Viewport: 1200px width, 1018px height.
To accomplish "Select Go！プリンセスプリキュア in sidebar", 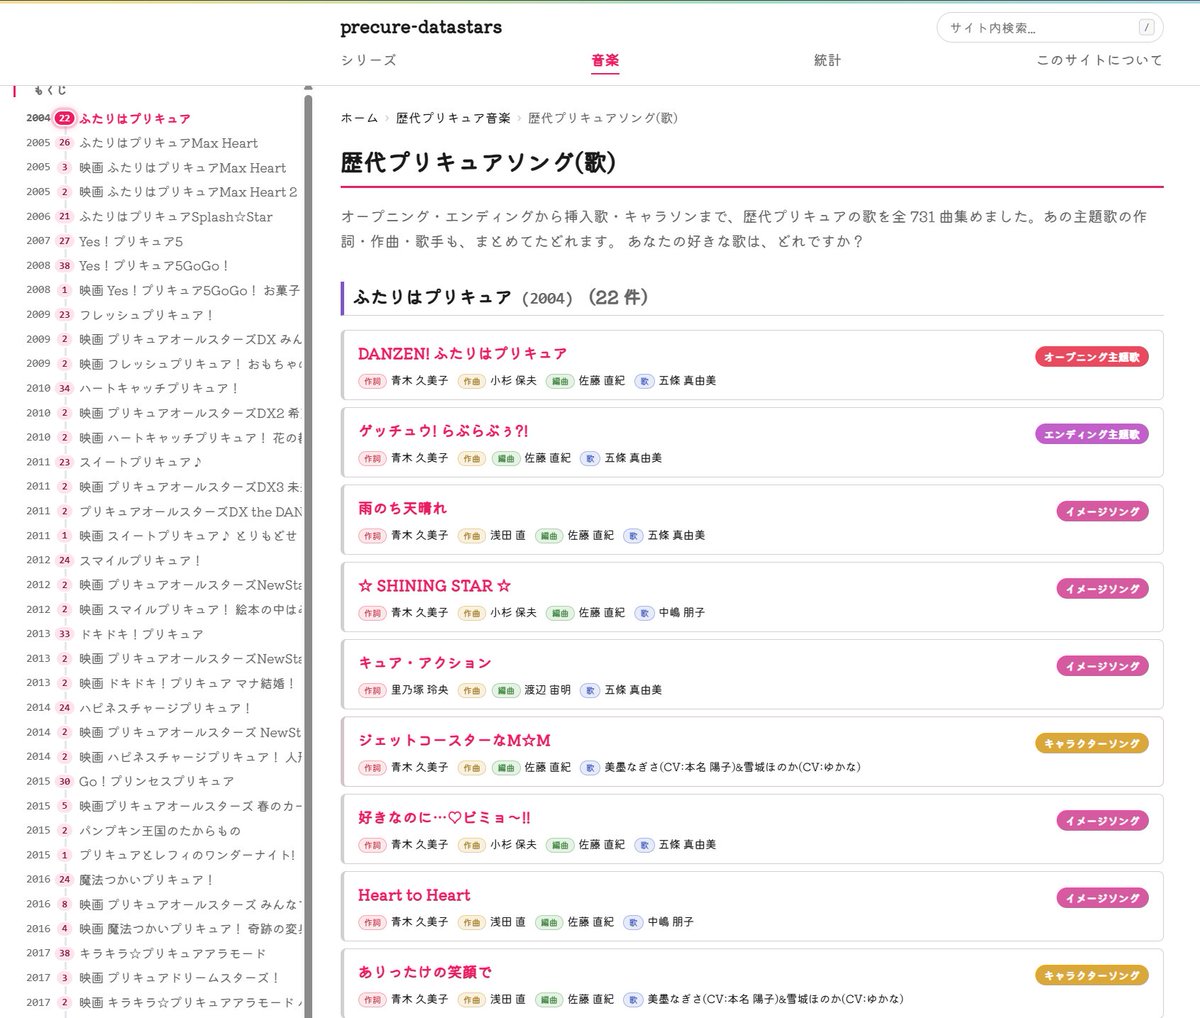I will 157,781.
